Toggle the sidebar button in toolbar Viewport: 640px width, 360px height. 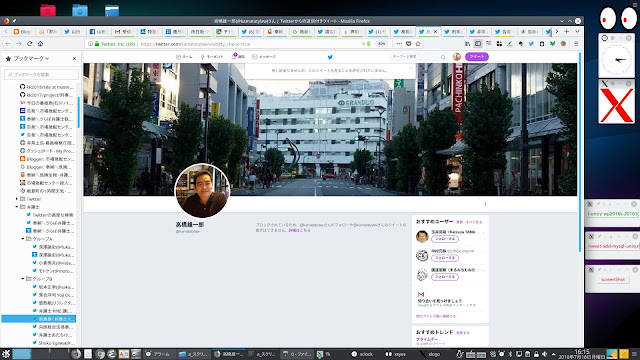pos(478,44)
